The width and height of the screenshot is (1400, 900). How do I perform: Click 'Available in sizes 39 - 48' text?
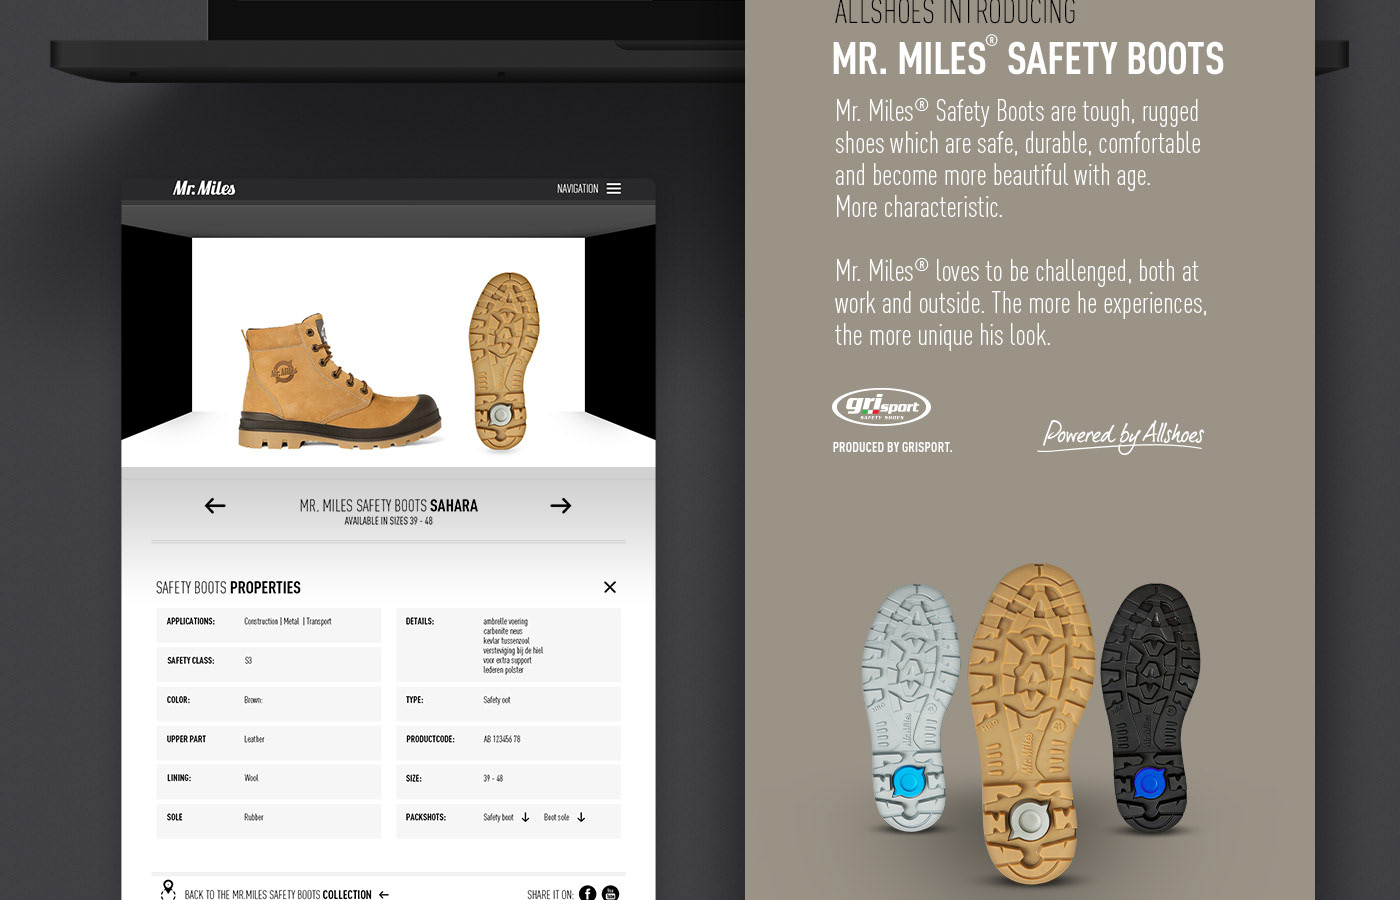[389, 521]
